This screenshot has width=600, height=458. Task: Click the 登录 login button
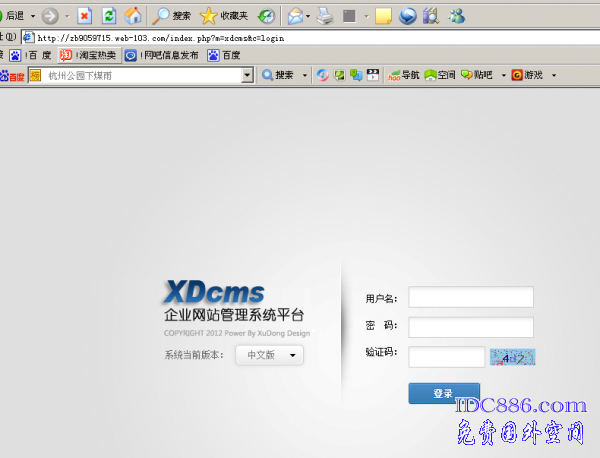pos(444,394)
